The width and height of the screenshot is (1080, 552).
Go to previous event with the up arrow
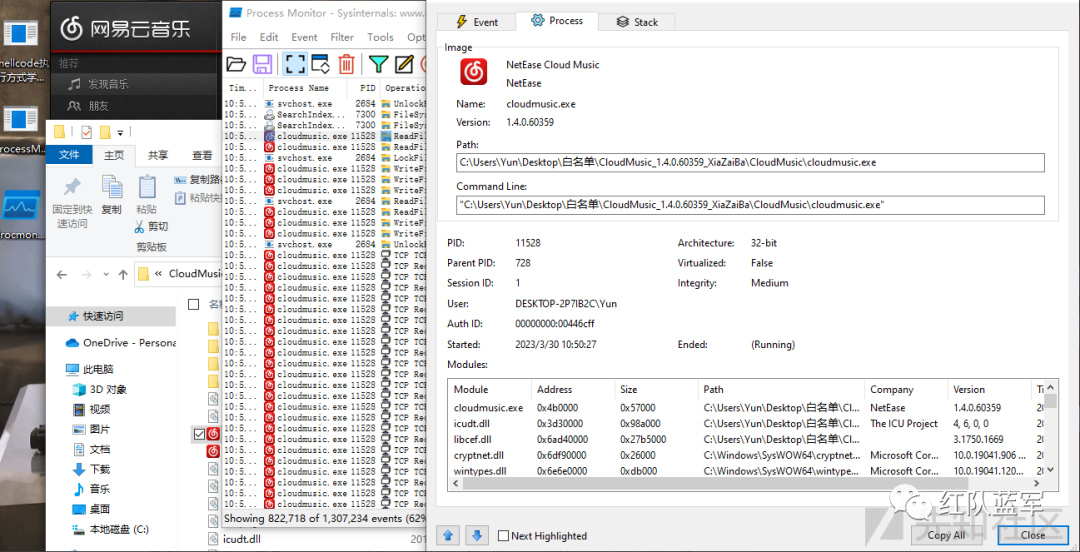pyautogui.click(x=448, y=535)
